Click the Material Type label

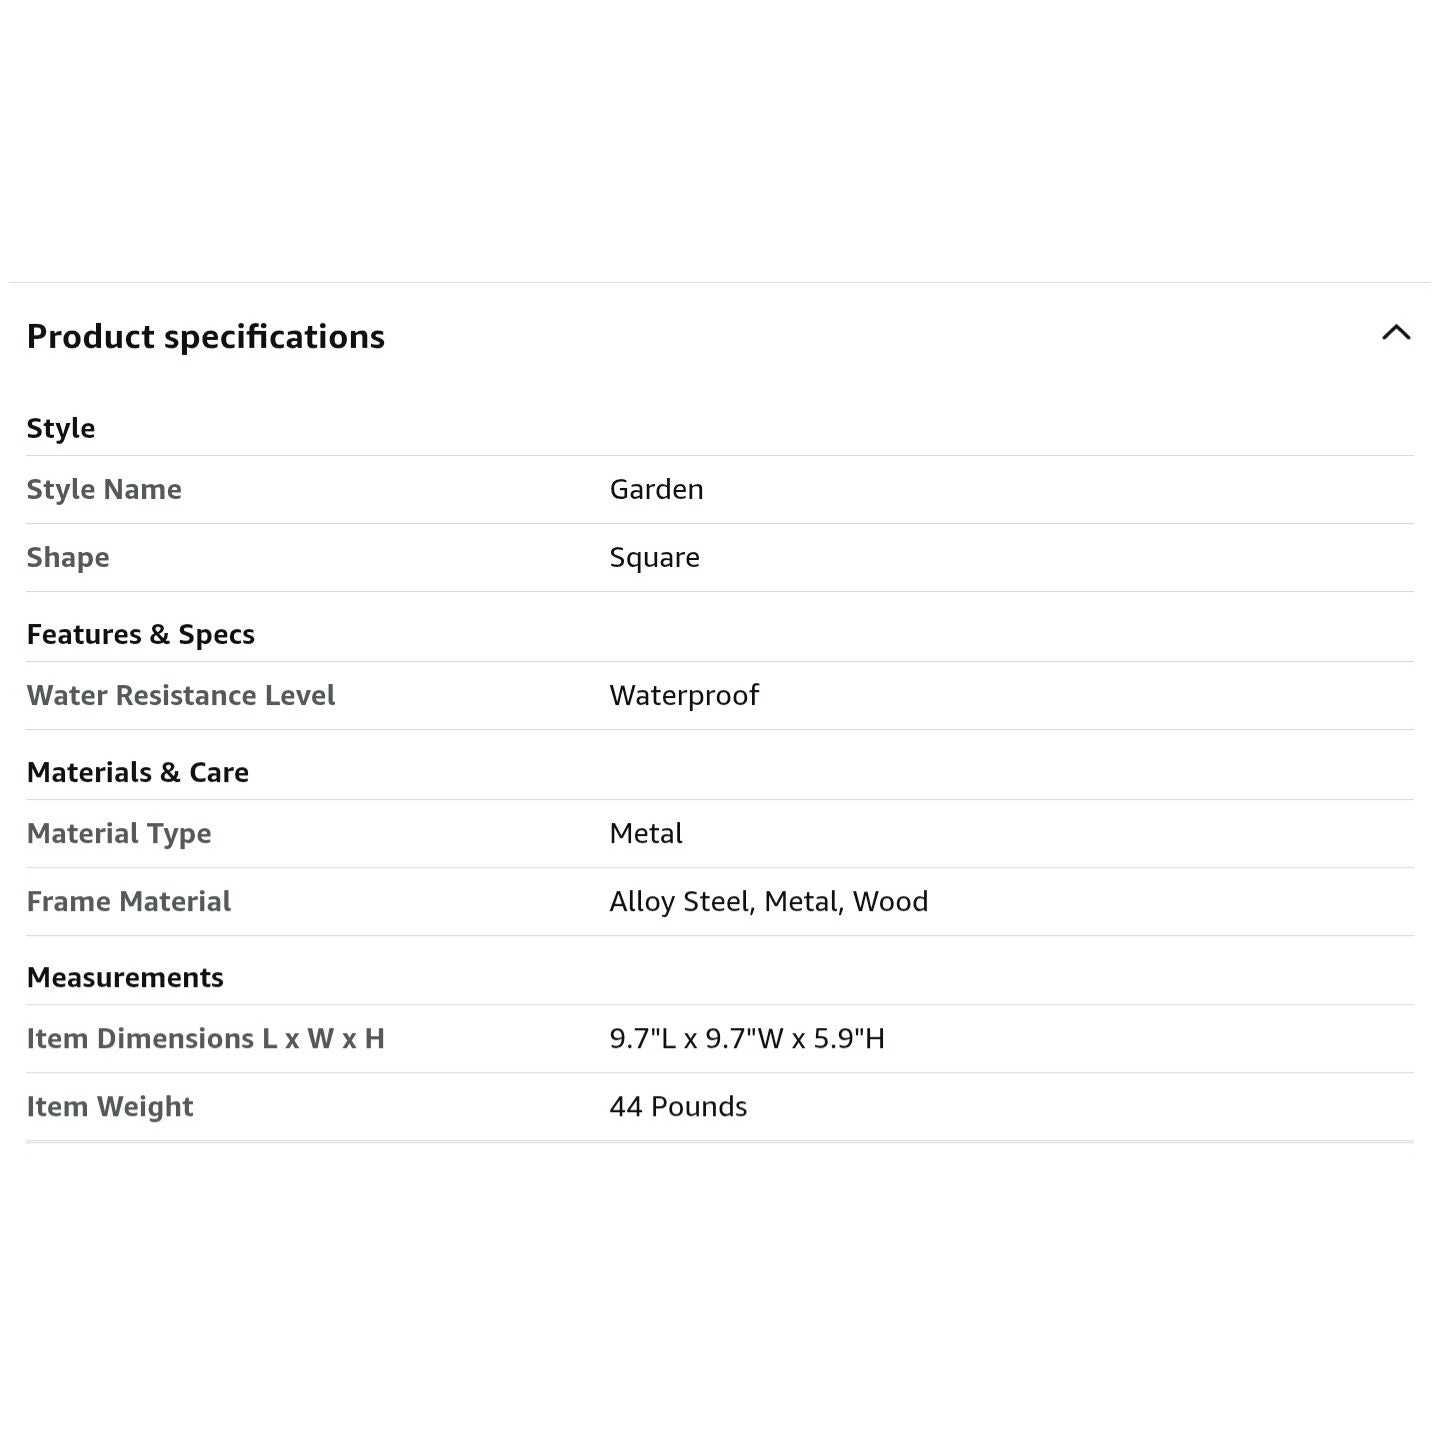[x=119, y=833]
